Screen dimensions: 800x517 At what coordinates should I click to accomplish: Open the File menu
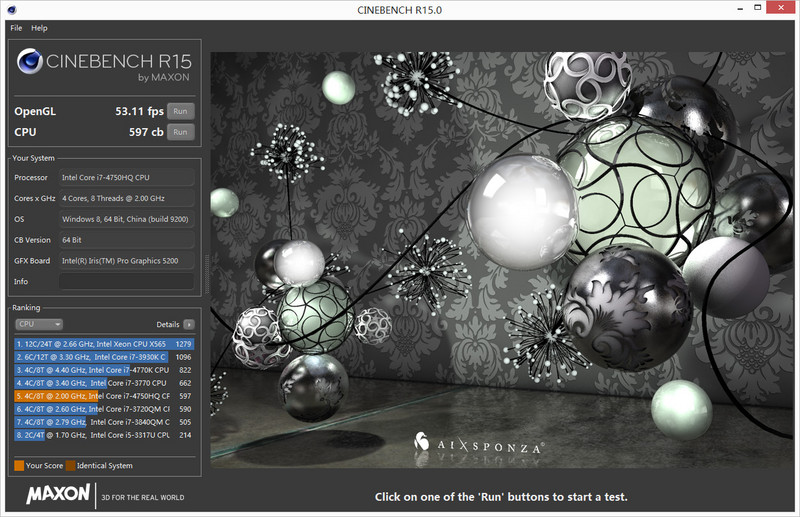16,28
